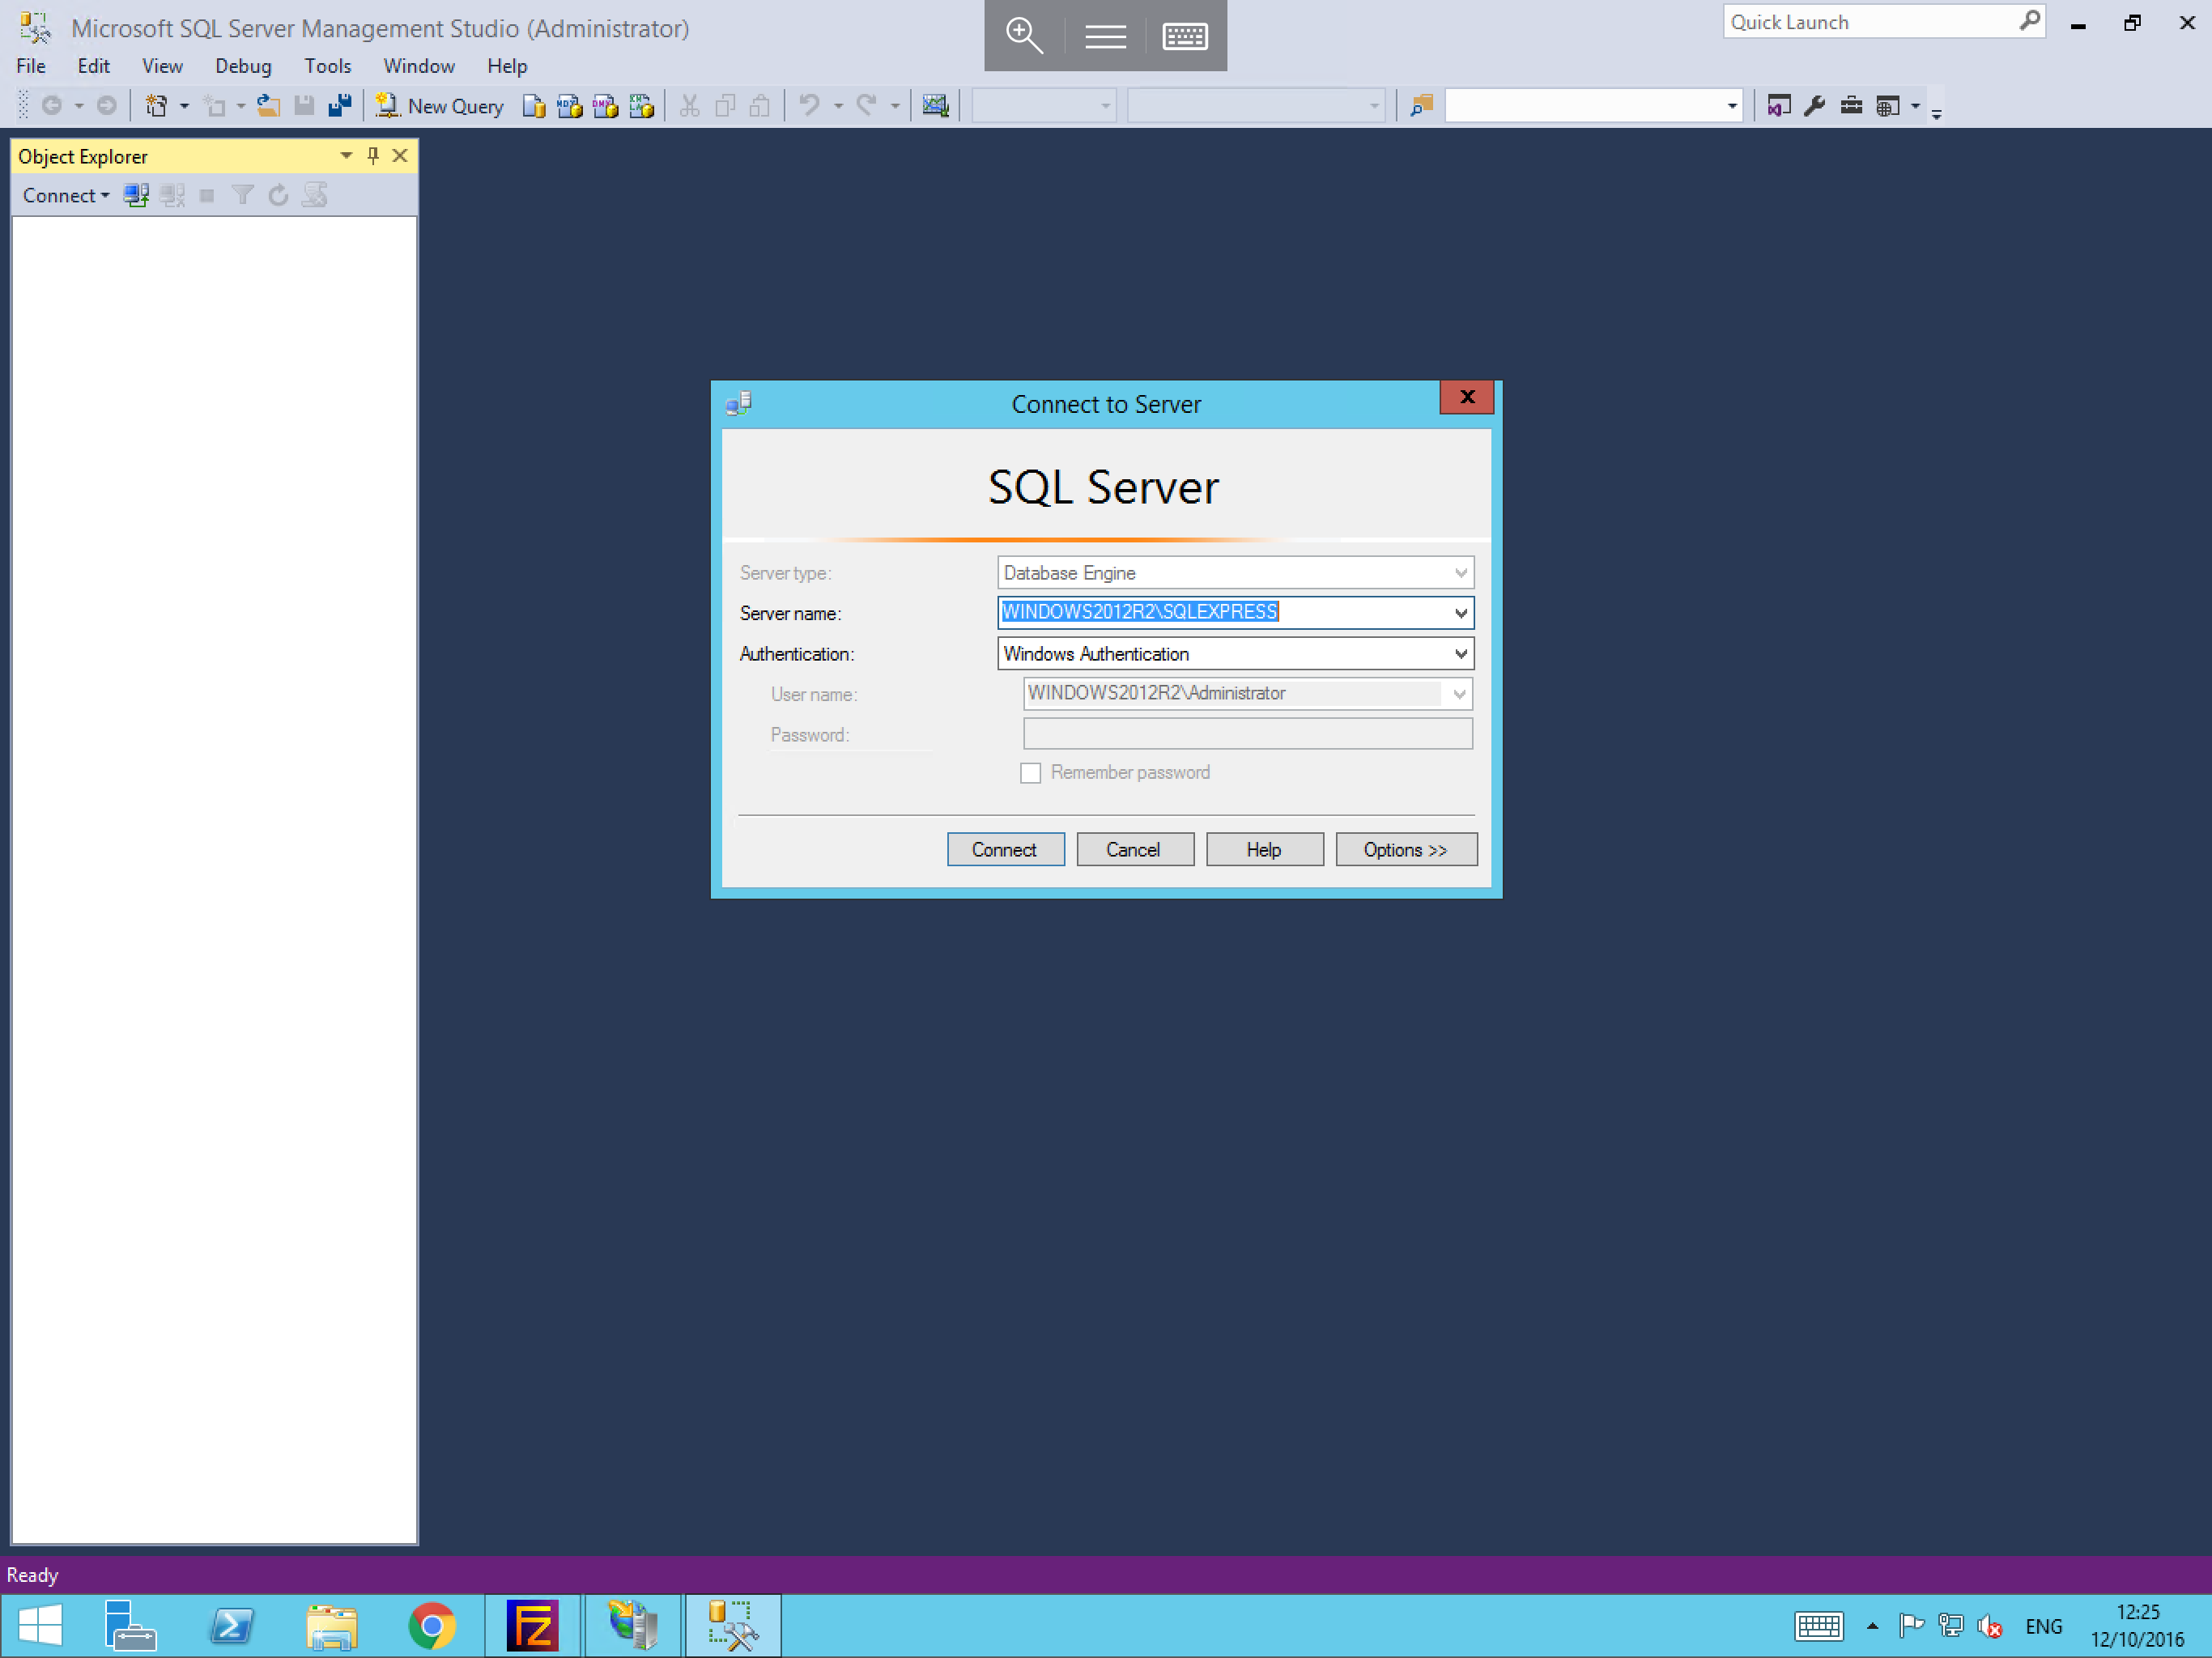Click the Open File folder icon
The height and width of the screenshot is (1658, 2212).
coord(268,106)
